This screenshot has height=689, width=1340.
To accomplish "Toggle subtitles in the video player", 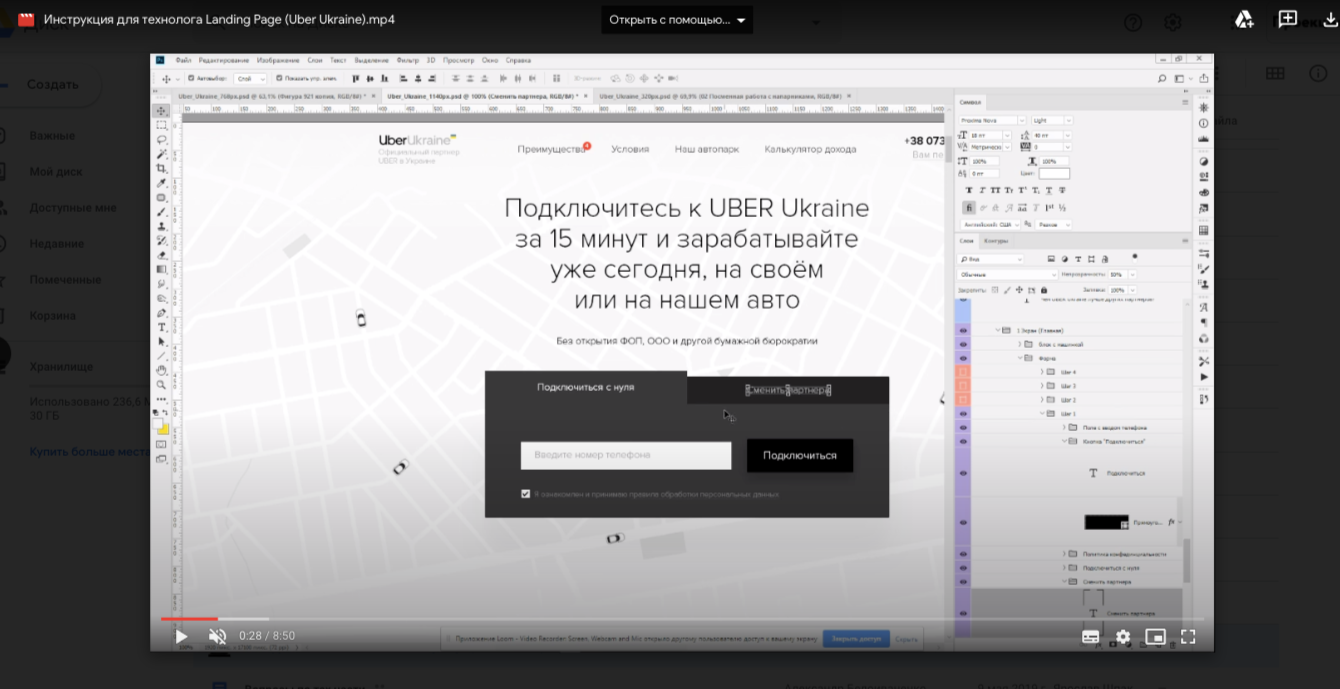I will (1091, 636).
